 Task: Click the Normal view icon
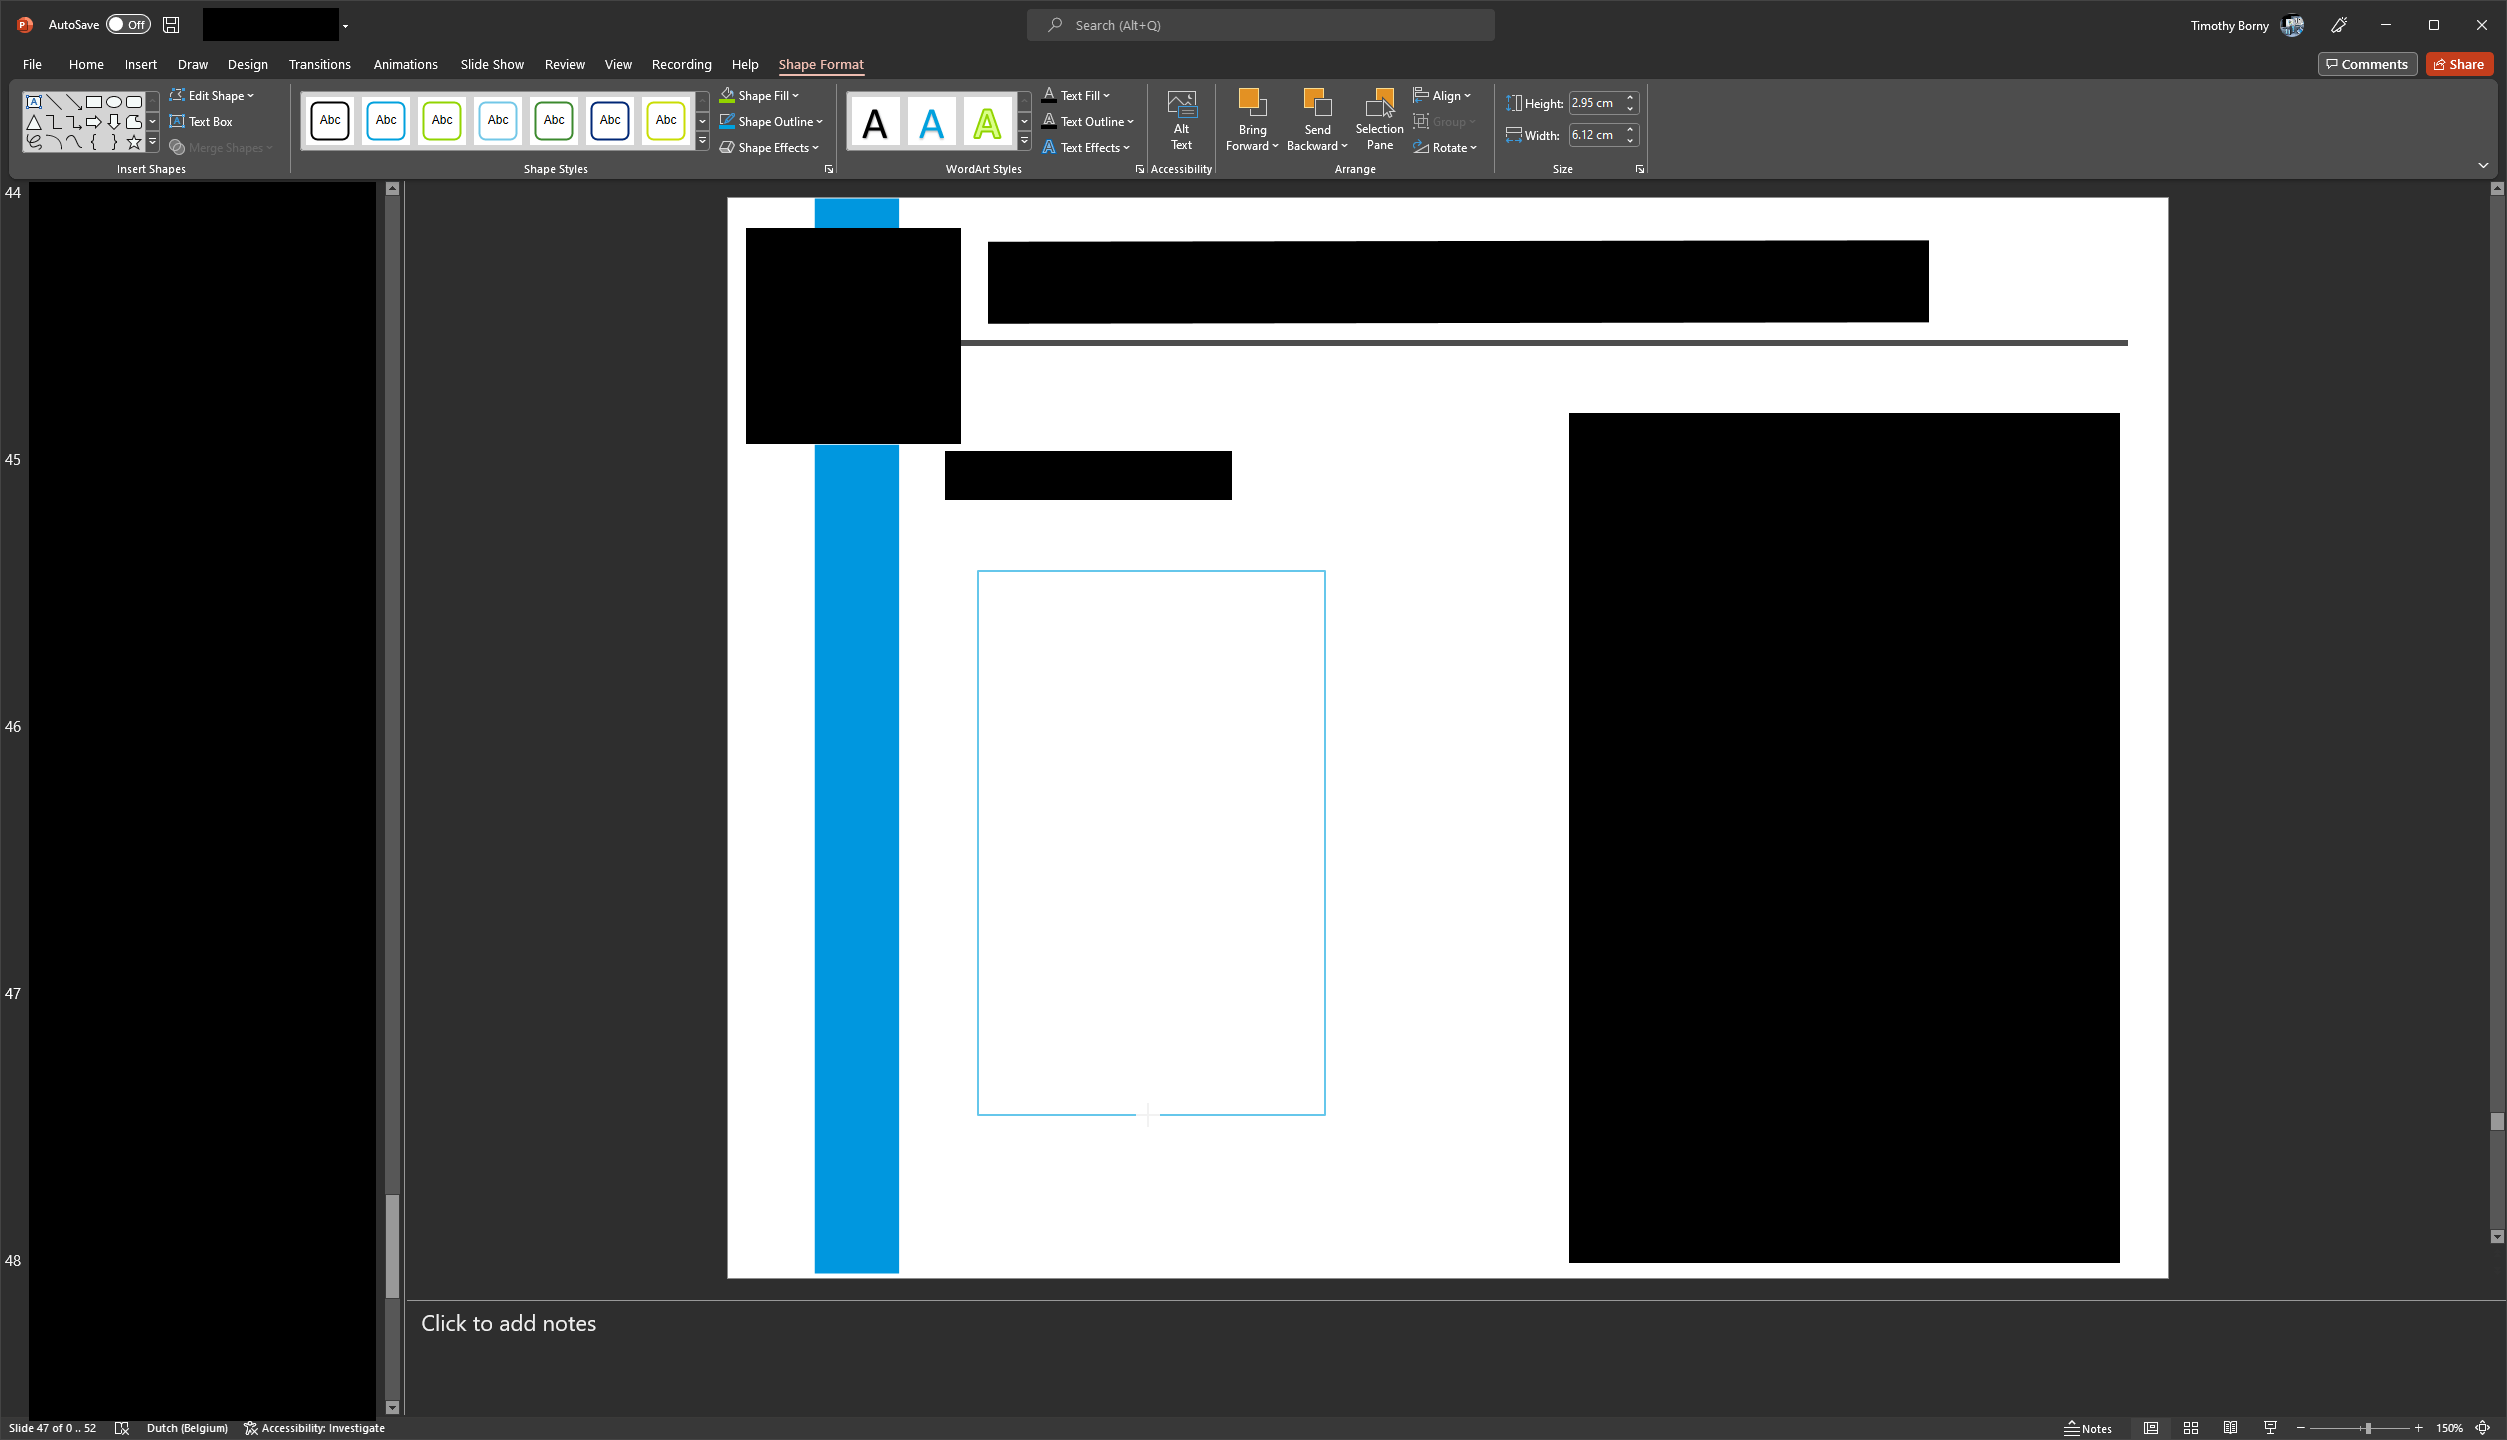point(2150,1428)
